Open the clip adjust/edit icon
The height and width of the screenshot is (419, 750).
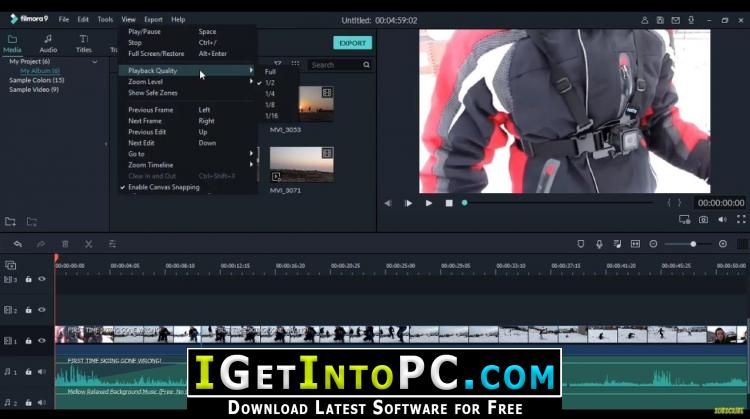tap(112, 244)
